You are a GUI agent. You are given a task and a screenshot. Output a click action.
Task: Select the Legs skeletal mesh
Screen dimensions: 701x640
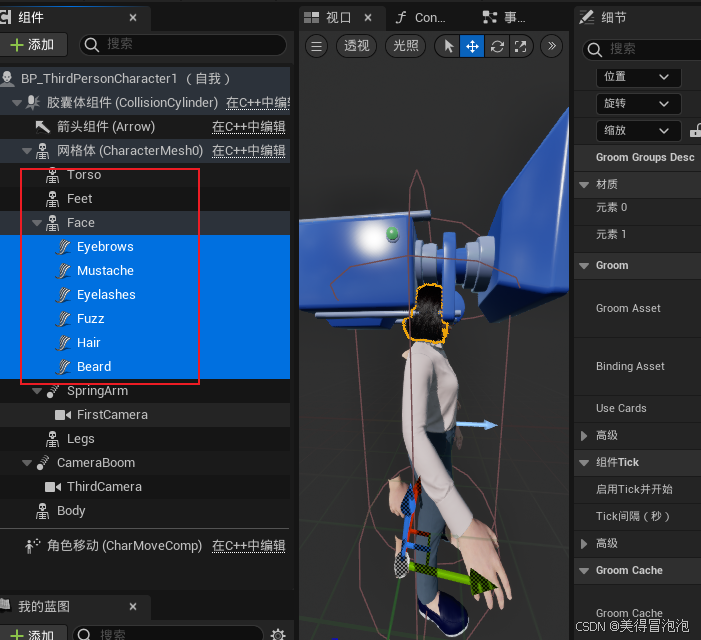click(145, 439)
